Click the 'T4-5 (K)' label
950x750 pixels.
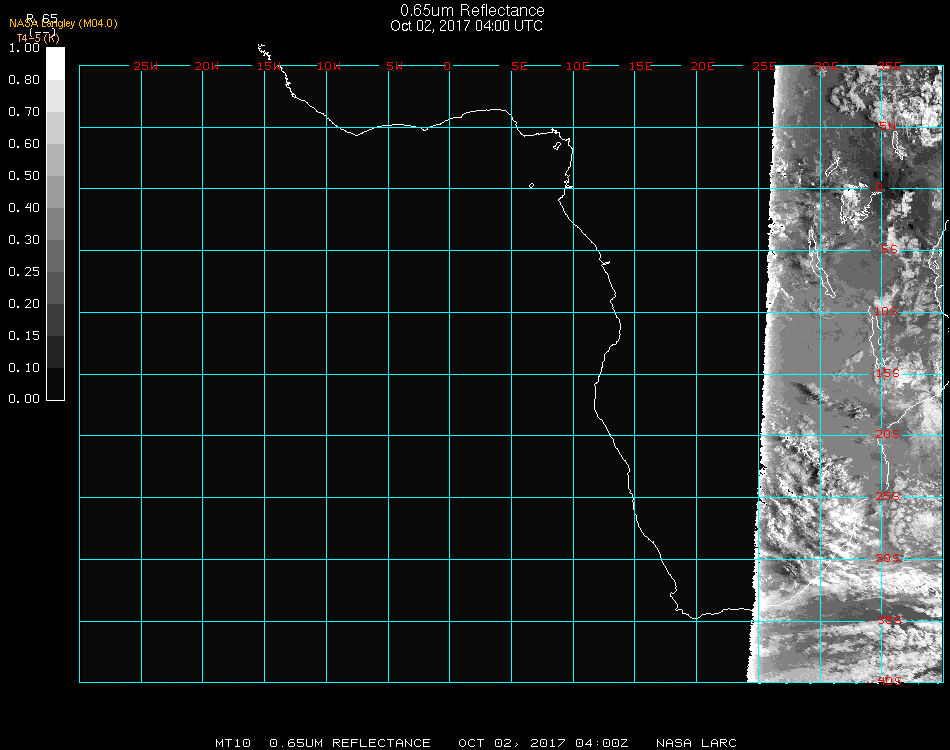38,38
